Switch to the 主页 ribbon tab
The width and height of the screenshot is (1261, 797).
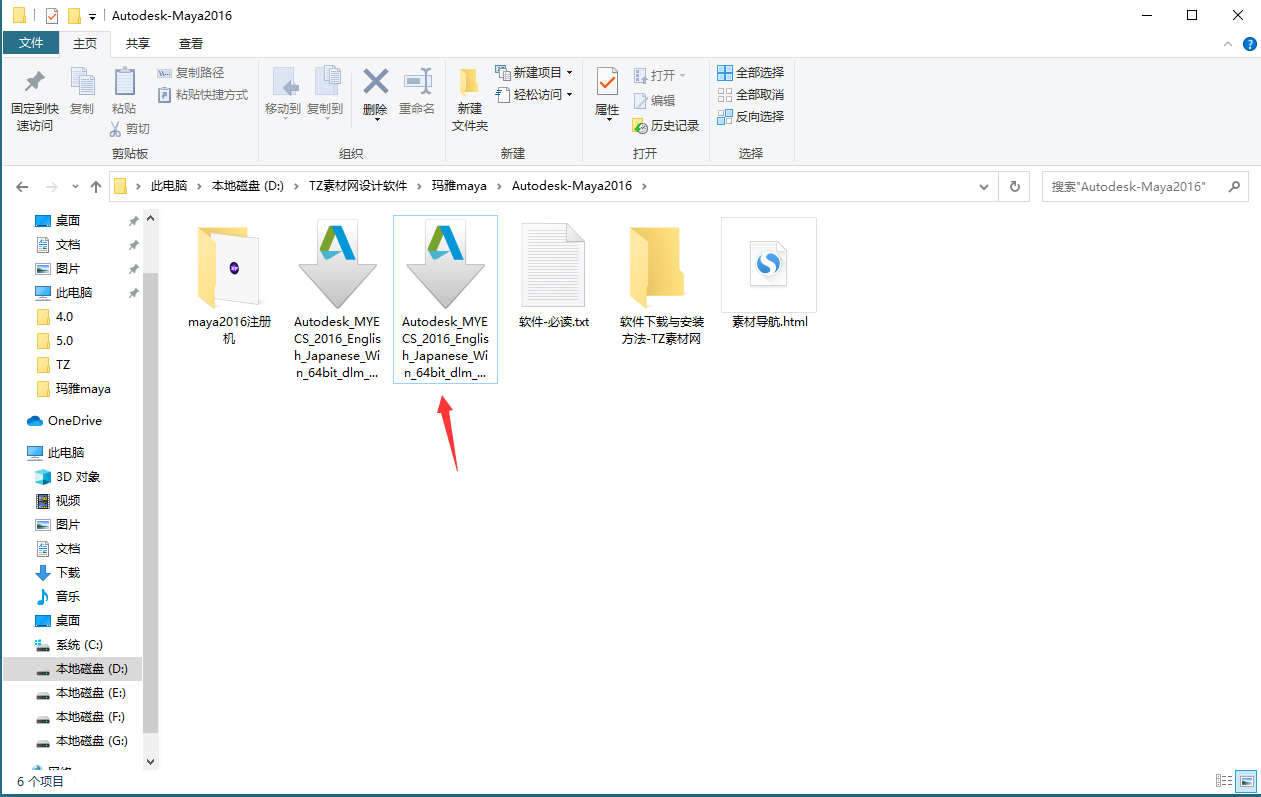coord(85,43)
